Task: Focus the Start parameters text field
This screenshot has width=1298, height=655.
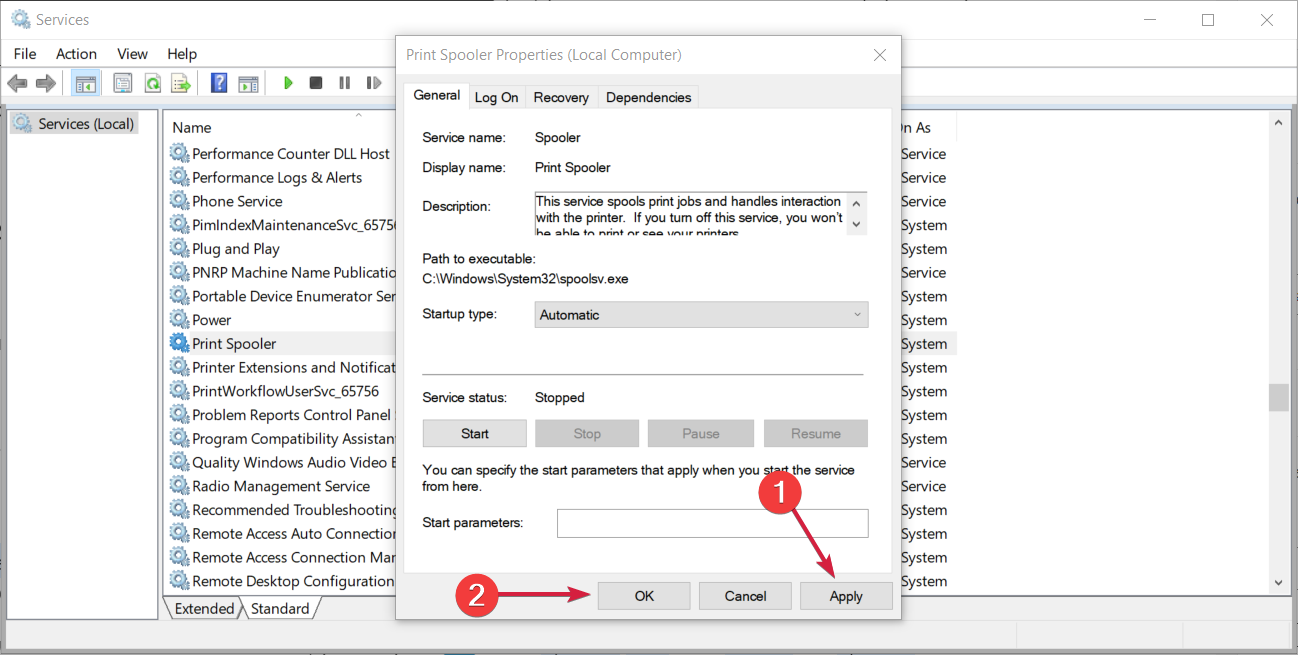Action: coord(712,523)
